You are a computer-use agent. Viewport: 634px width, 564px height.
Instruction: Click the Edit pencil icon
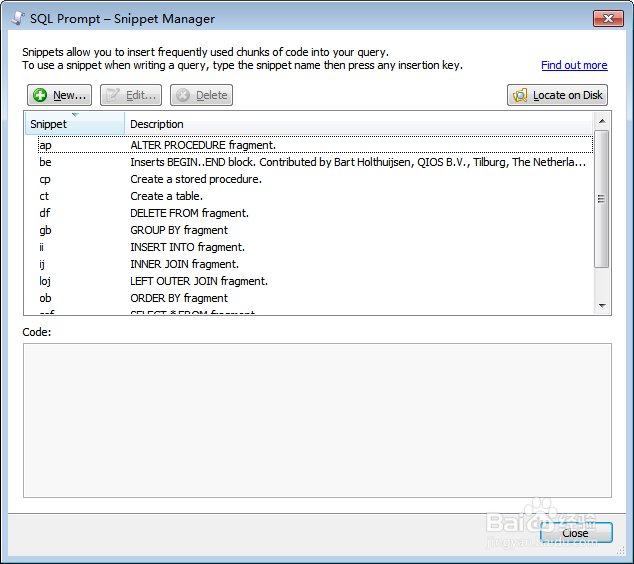113,95
